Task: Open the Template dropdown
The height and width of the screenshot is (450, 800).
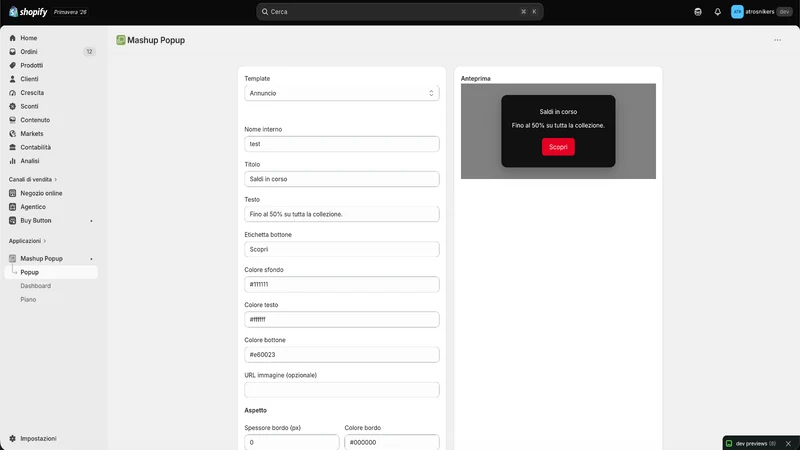Action: tap(342, 93)
